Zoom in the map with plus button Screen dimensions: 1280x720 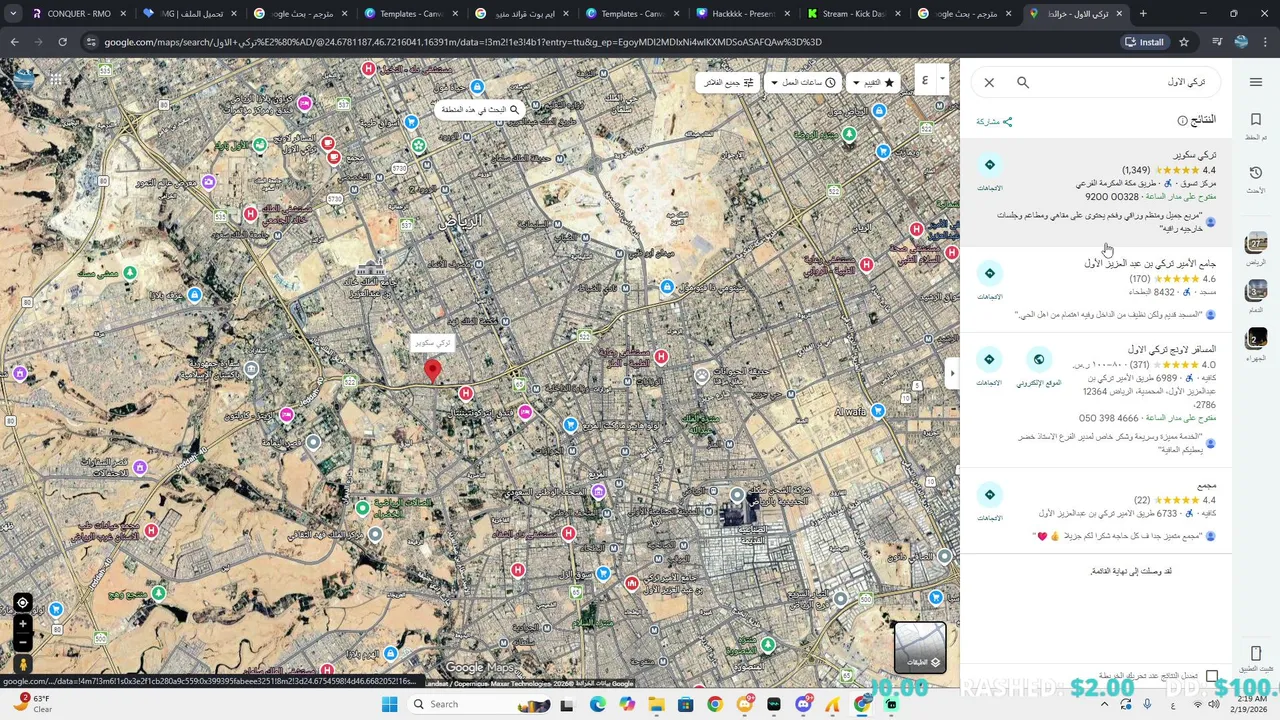pyautogui.click(x=22, y=624)
